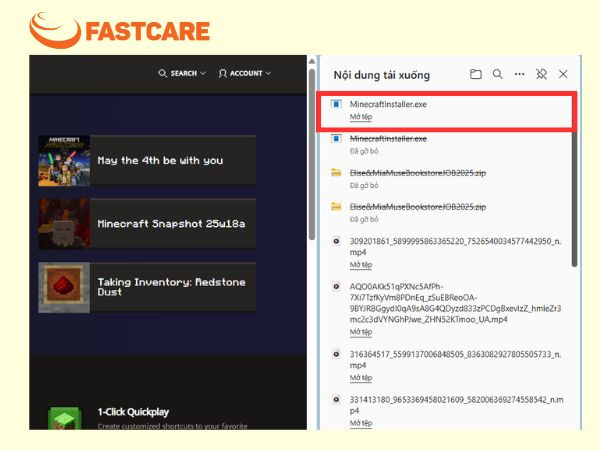The height and width of the screenshot is (450, 600).
Task: Click the media icon for 316364517 mp4
Action: click(x=336, y=354)
